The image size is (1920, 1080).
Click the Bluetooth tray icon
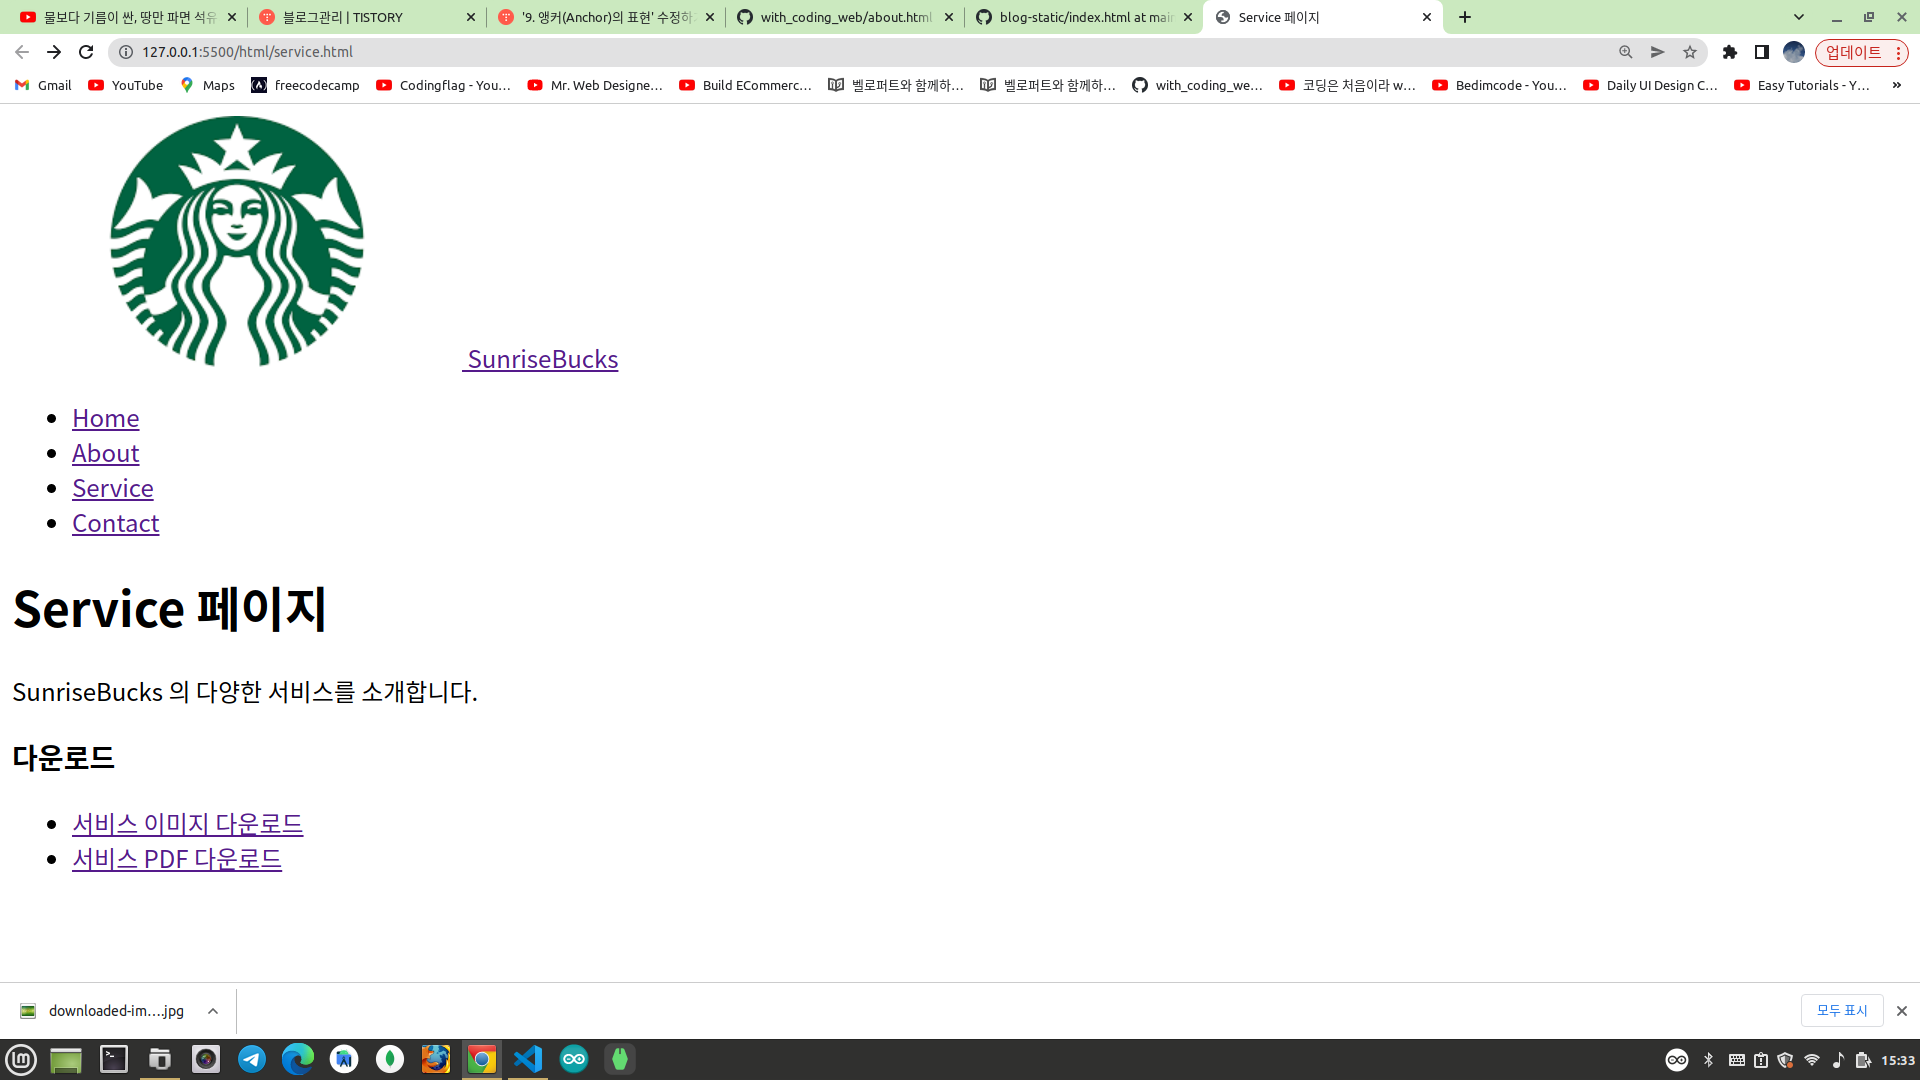(x=1708, y=1060)
